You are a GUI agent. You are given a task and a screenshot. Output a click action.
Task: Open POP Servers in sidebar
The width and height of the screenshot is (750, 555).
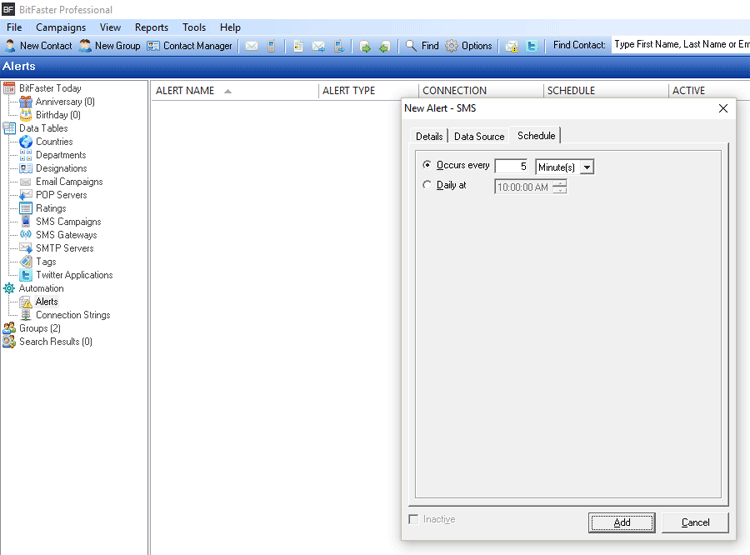[61, 195]
